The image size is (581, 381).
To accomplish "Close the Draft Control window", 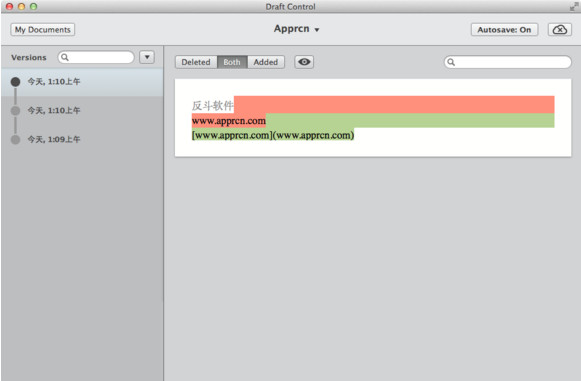I will click(x=10, y=6).
